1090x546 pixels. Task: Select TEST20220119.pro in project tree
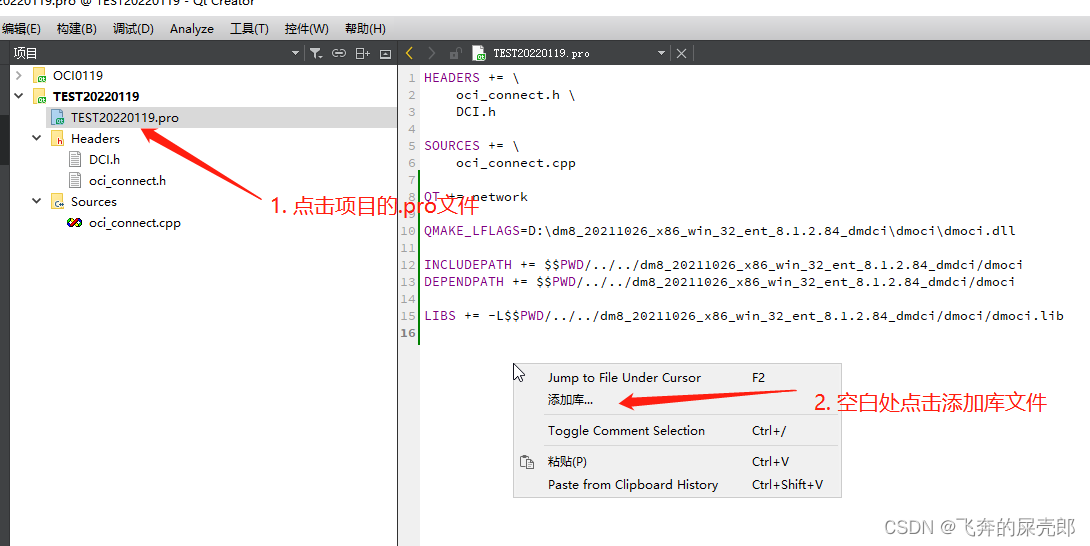[x=124, y=118]
